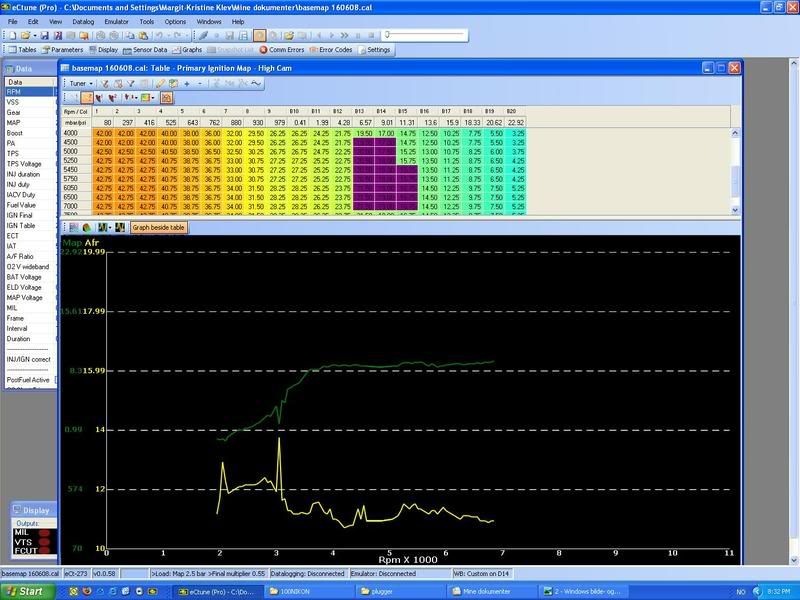This screenshot has width=800, height=600.
Task: Click the Sensor Data toolbar button
Action: tap(145, 49)
